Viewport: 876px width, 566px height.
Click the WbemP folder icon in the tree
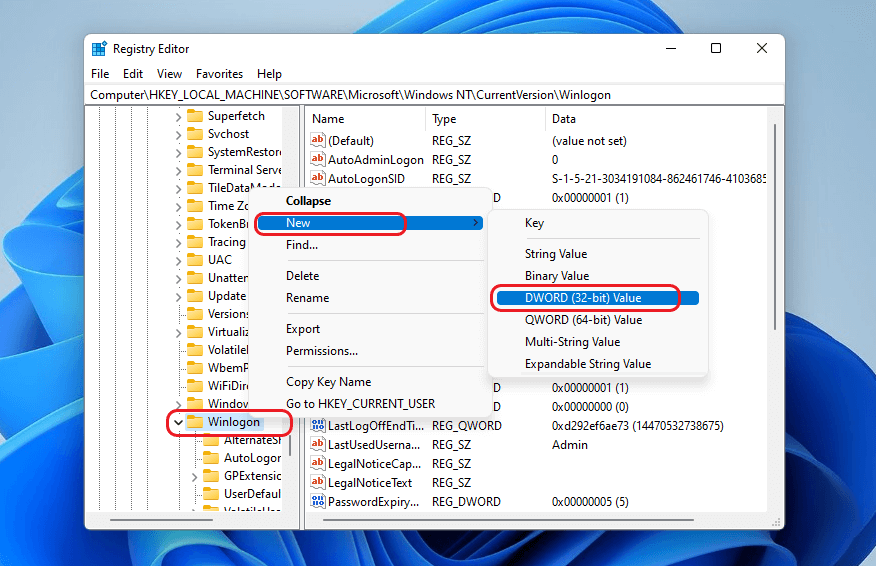[195, 368]
